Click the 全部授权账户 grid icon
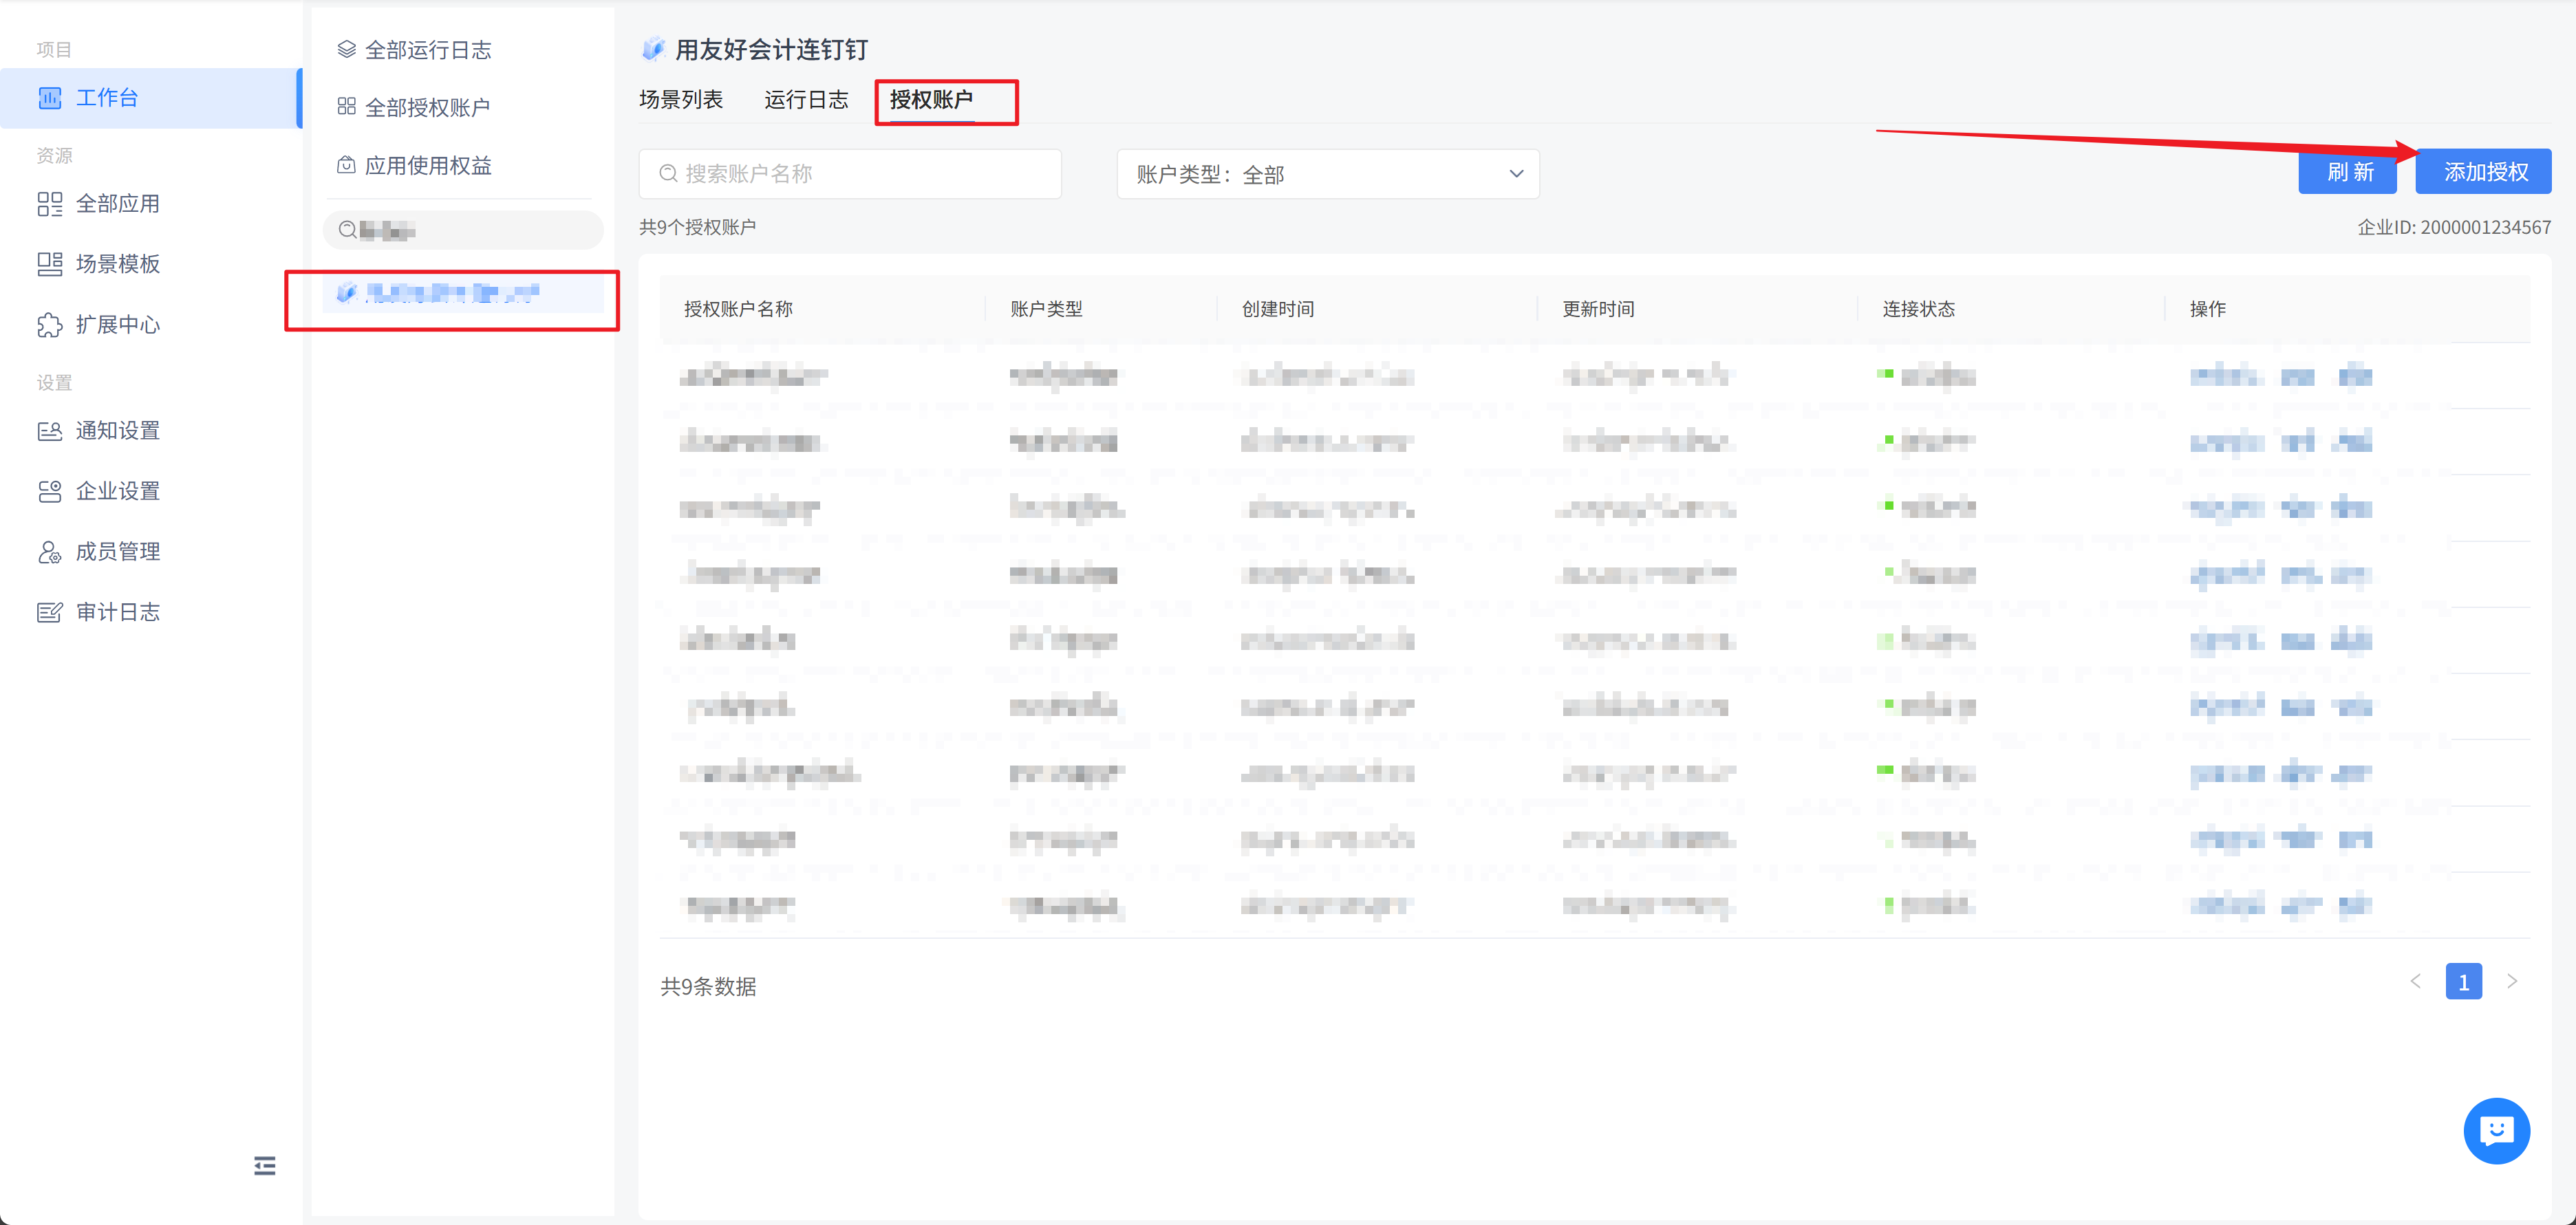The width and height of the screenshot is (2576, 1225). point(346,106)
